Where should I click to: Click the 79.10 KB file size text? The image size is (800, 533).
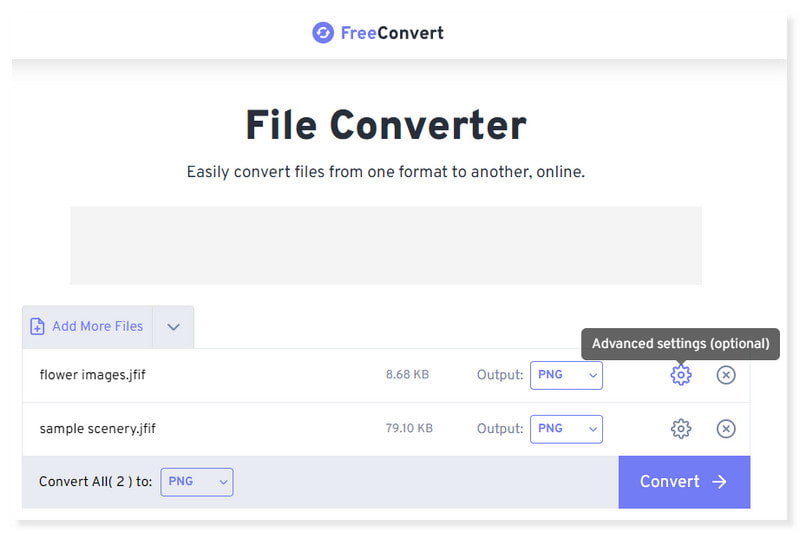pos(409,429)
